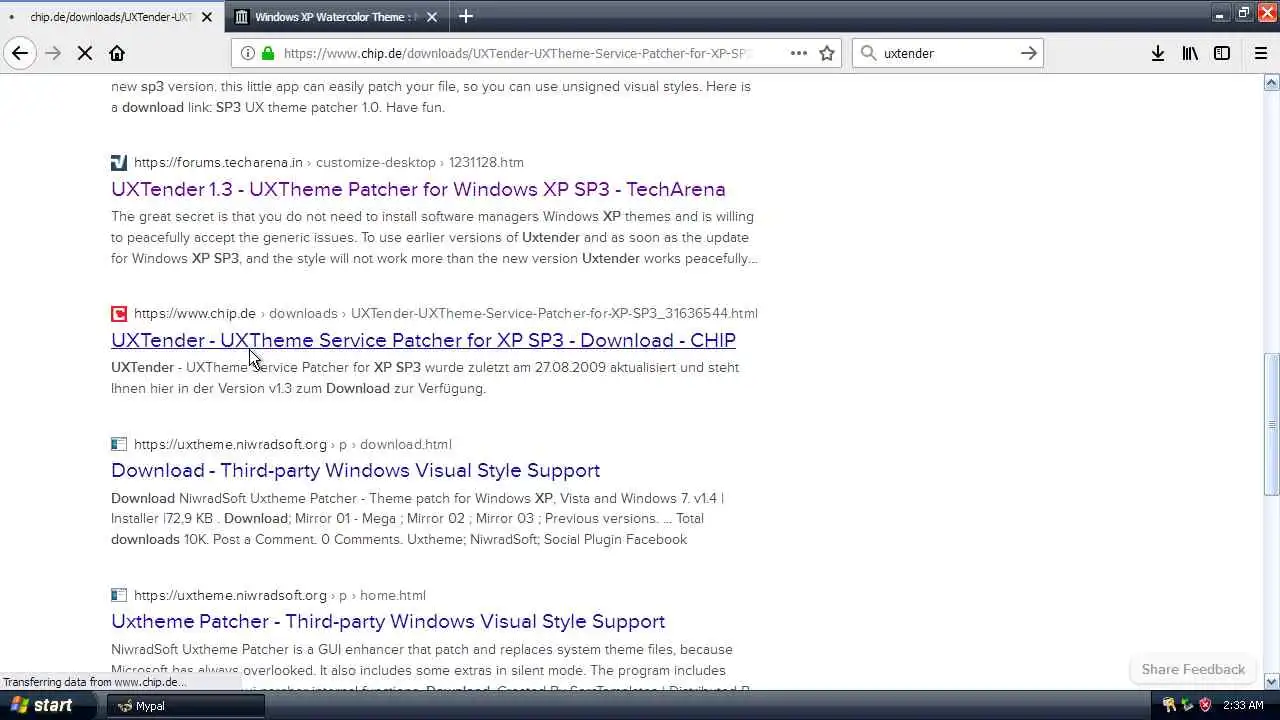Open the library bookmarks and history icon
Screen dimensions: 1280x720
1190,53
